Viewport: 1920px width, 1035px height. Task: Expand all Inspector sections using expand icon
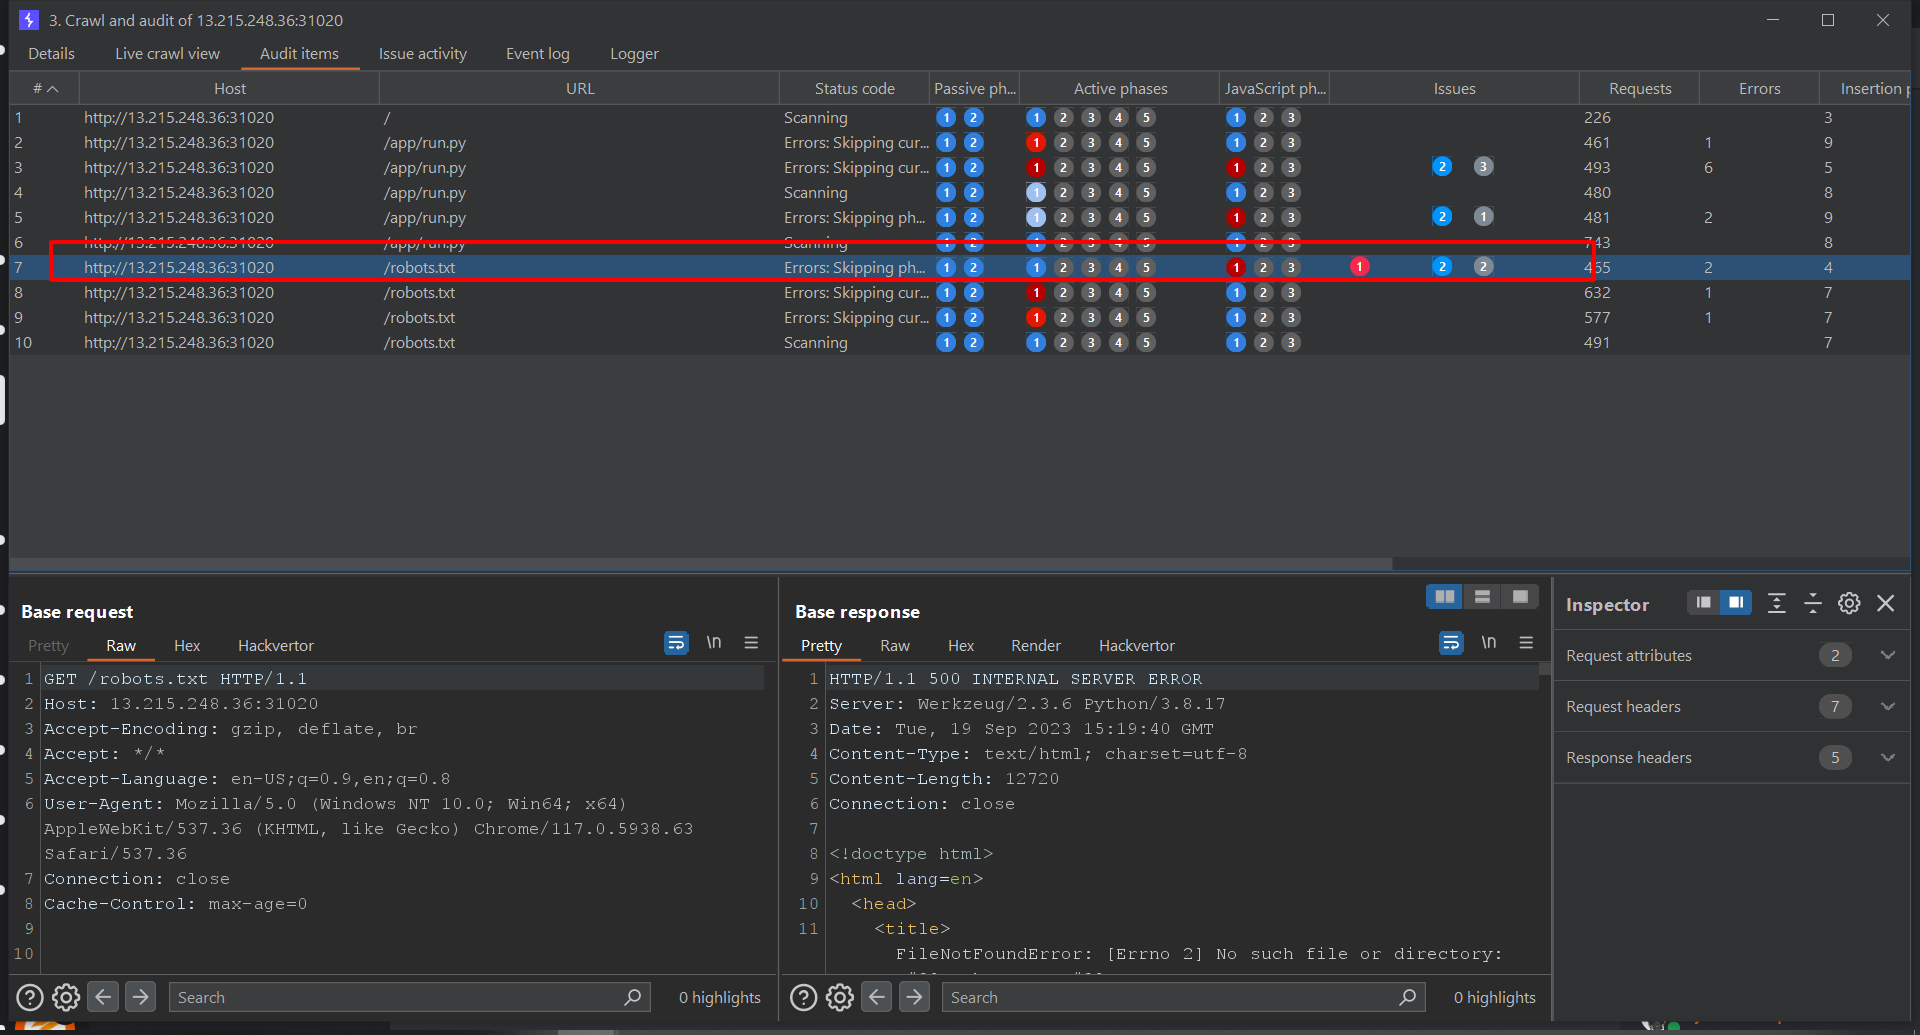[x=1777, y=603]
